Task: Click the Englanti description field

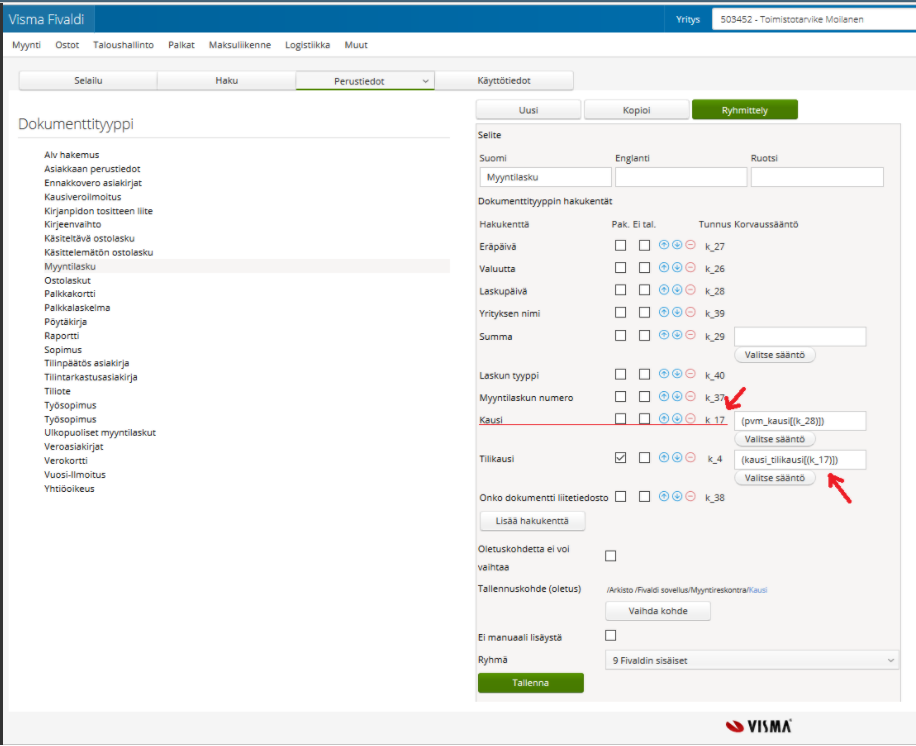Action: click(681, 177)
